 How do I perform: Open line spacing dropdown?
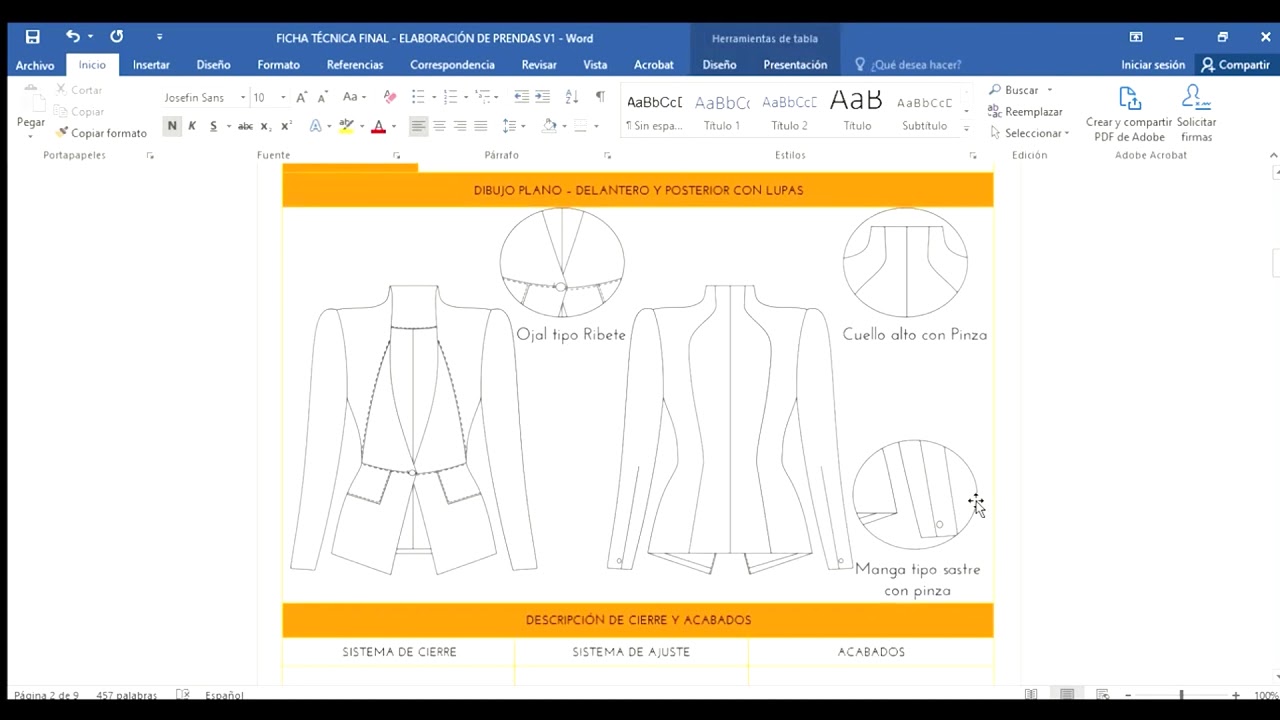tap(514, 126)
